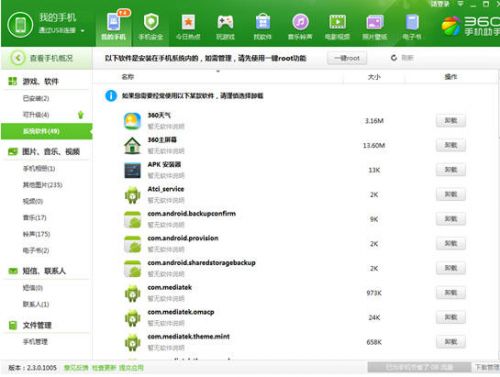
Task: Sort list by 名称 column header
Action: 128,77
